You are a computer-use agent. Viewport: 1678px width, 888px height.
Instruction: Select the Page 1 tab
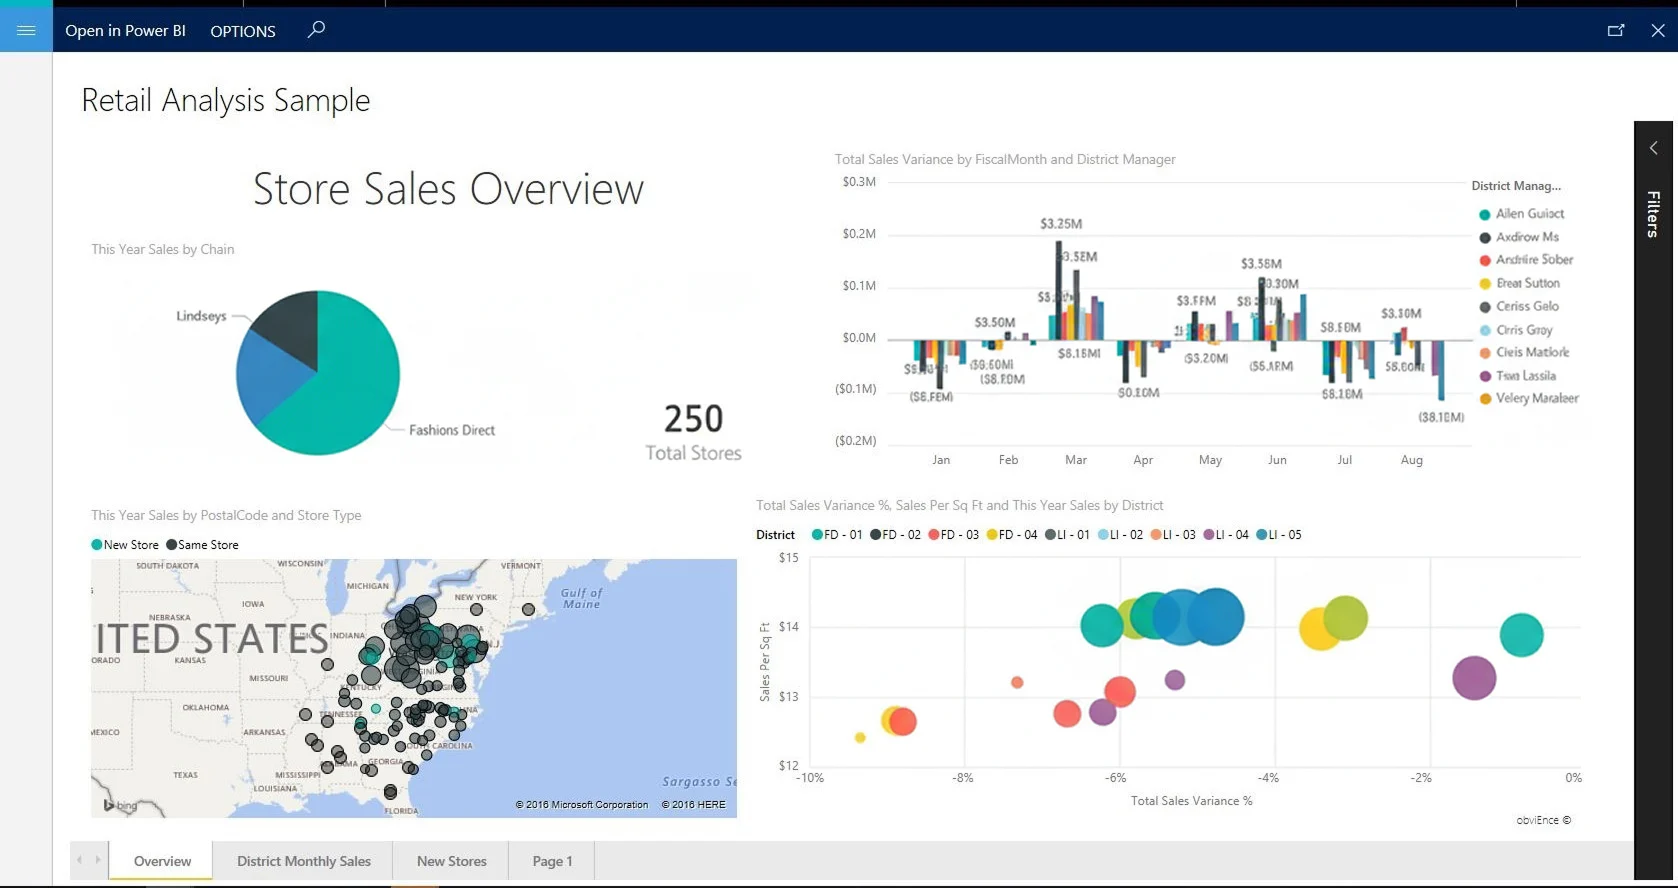(552, 861)
